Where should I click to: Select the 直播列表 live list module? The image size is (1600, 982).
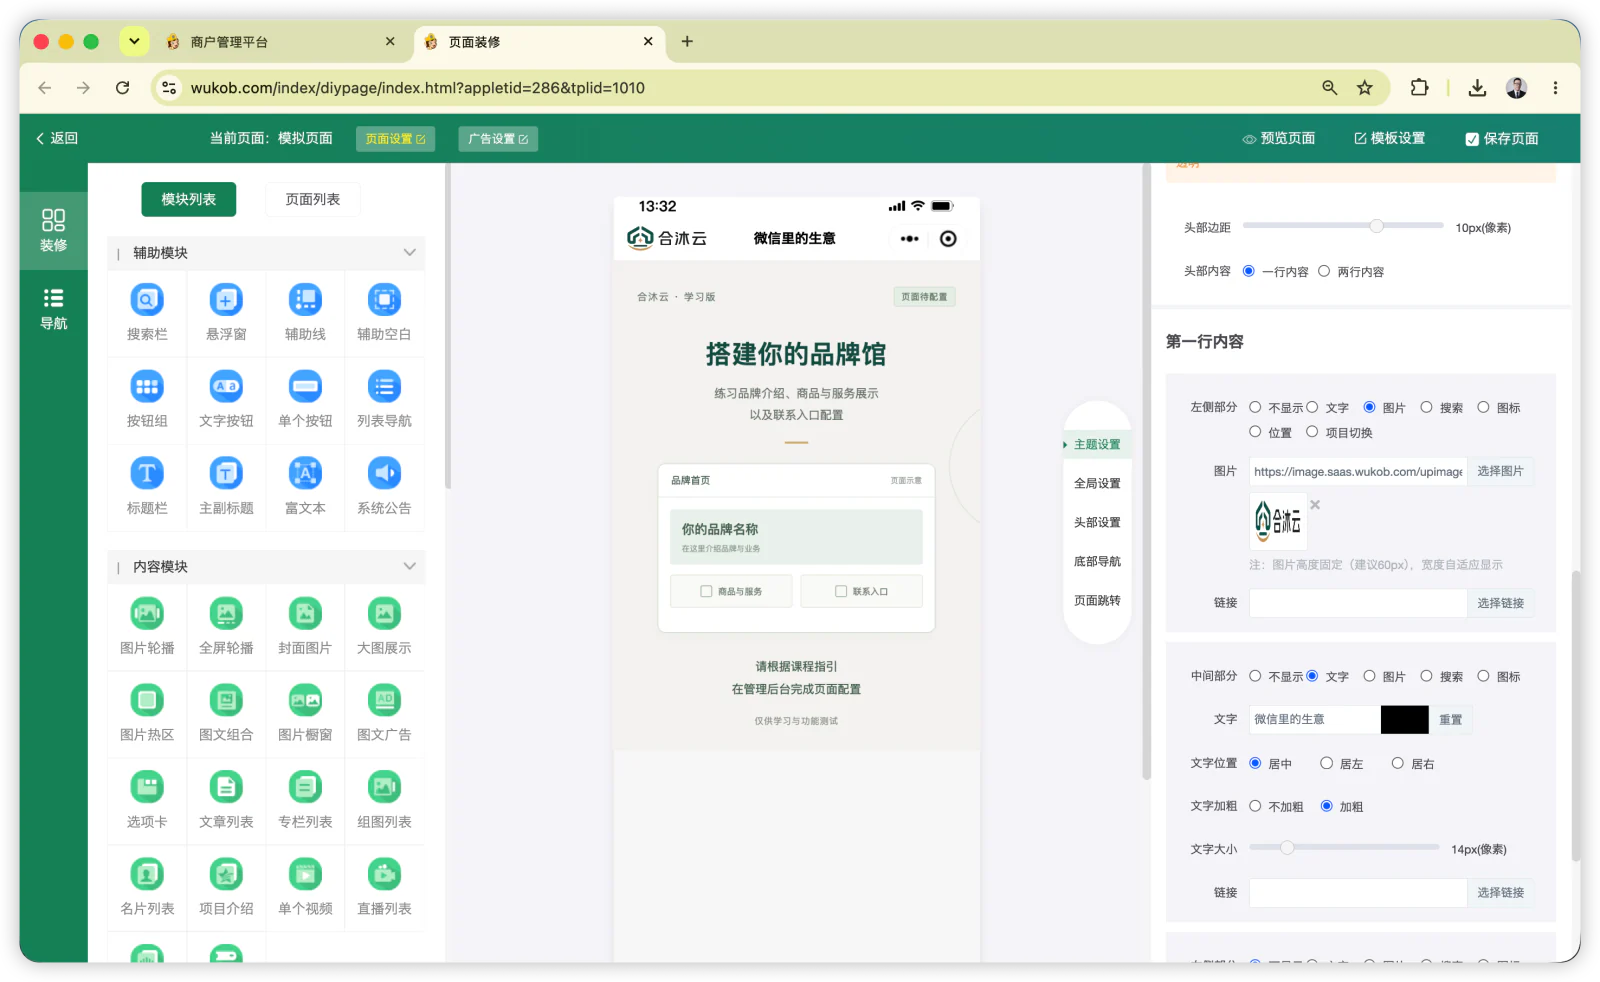click(x=384, y=888)
